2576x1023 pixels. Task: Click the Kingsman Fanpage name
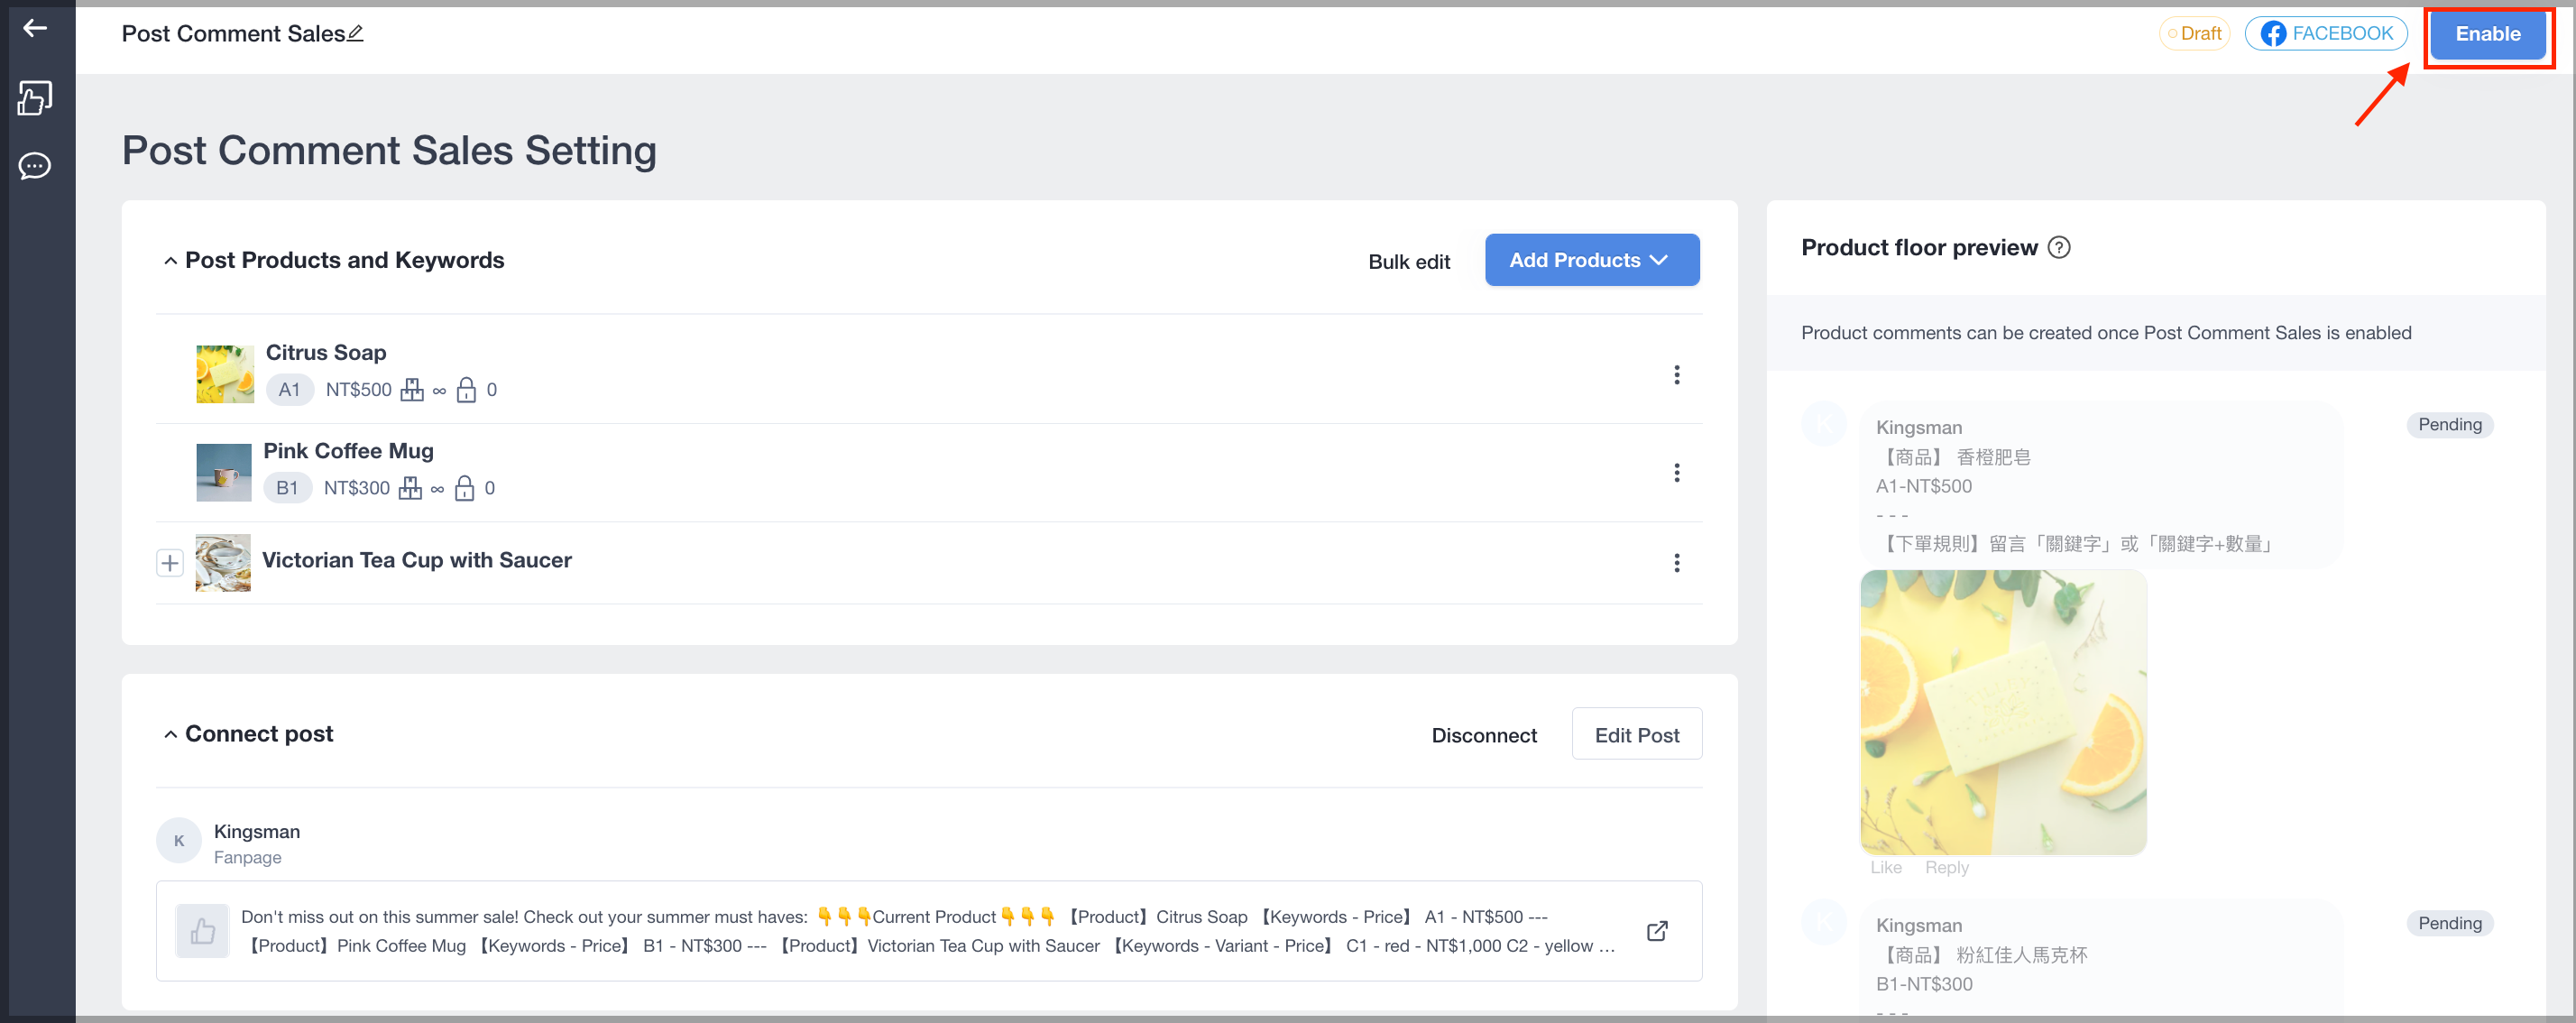coord(257,832)
